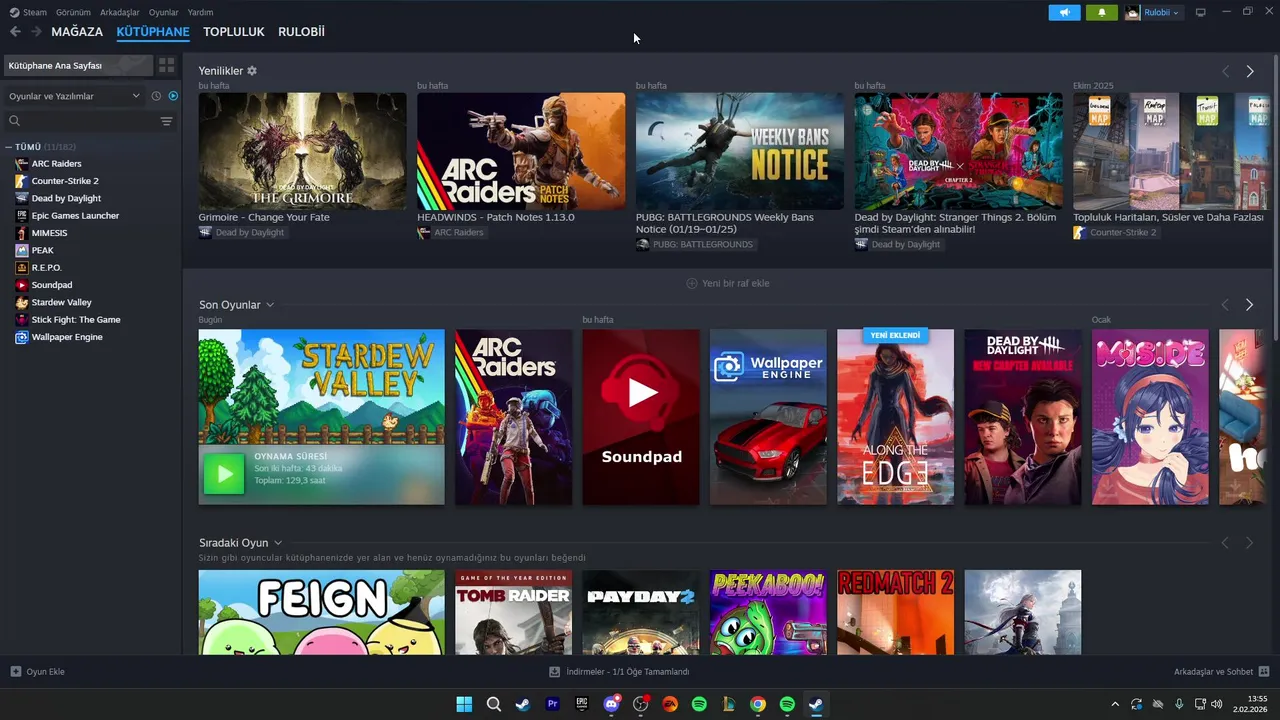Open PAYDAY 2 cover in Sıradaki Oyun
1280x720 pixels.
pos(641,612)
